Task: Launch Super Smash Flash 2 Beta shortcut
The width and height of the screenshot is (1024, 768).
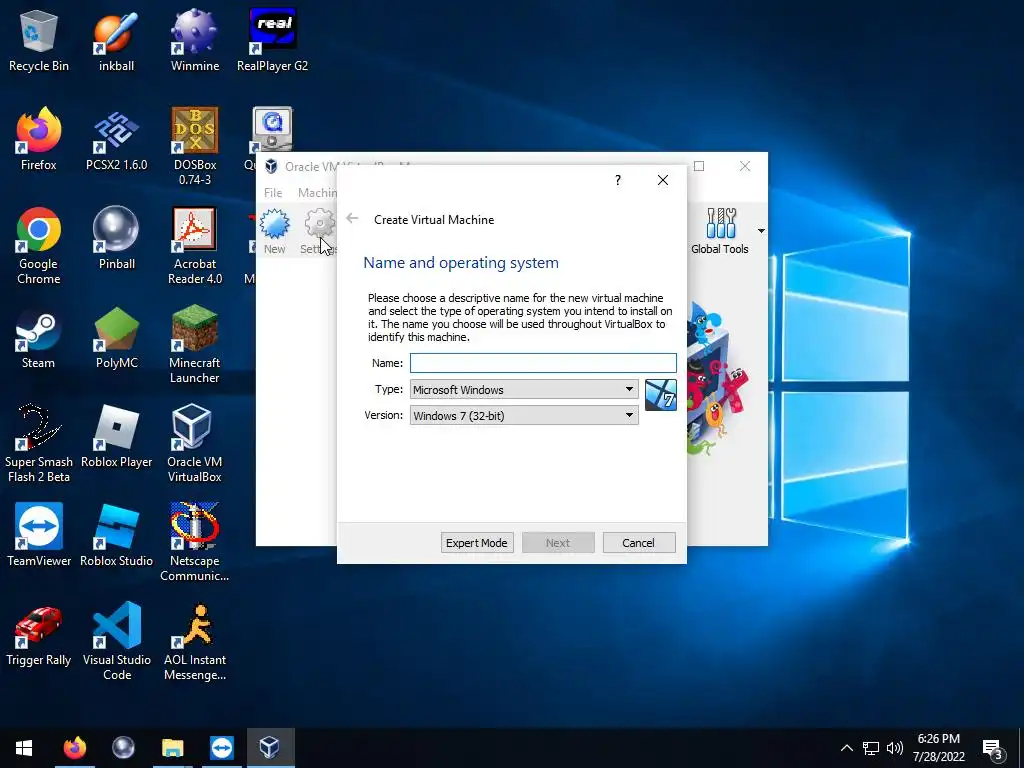Action: pyautogui.click(x=39, y=444)
